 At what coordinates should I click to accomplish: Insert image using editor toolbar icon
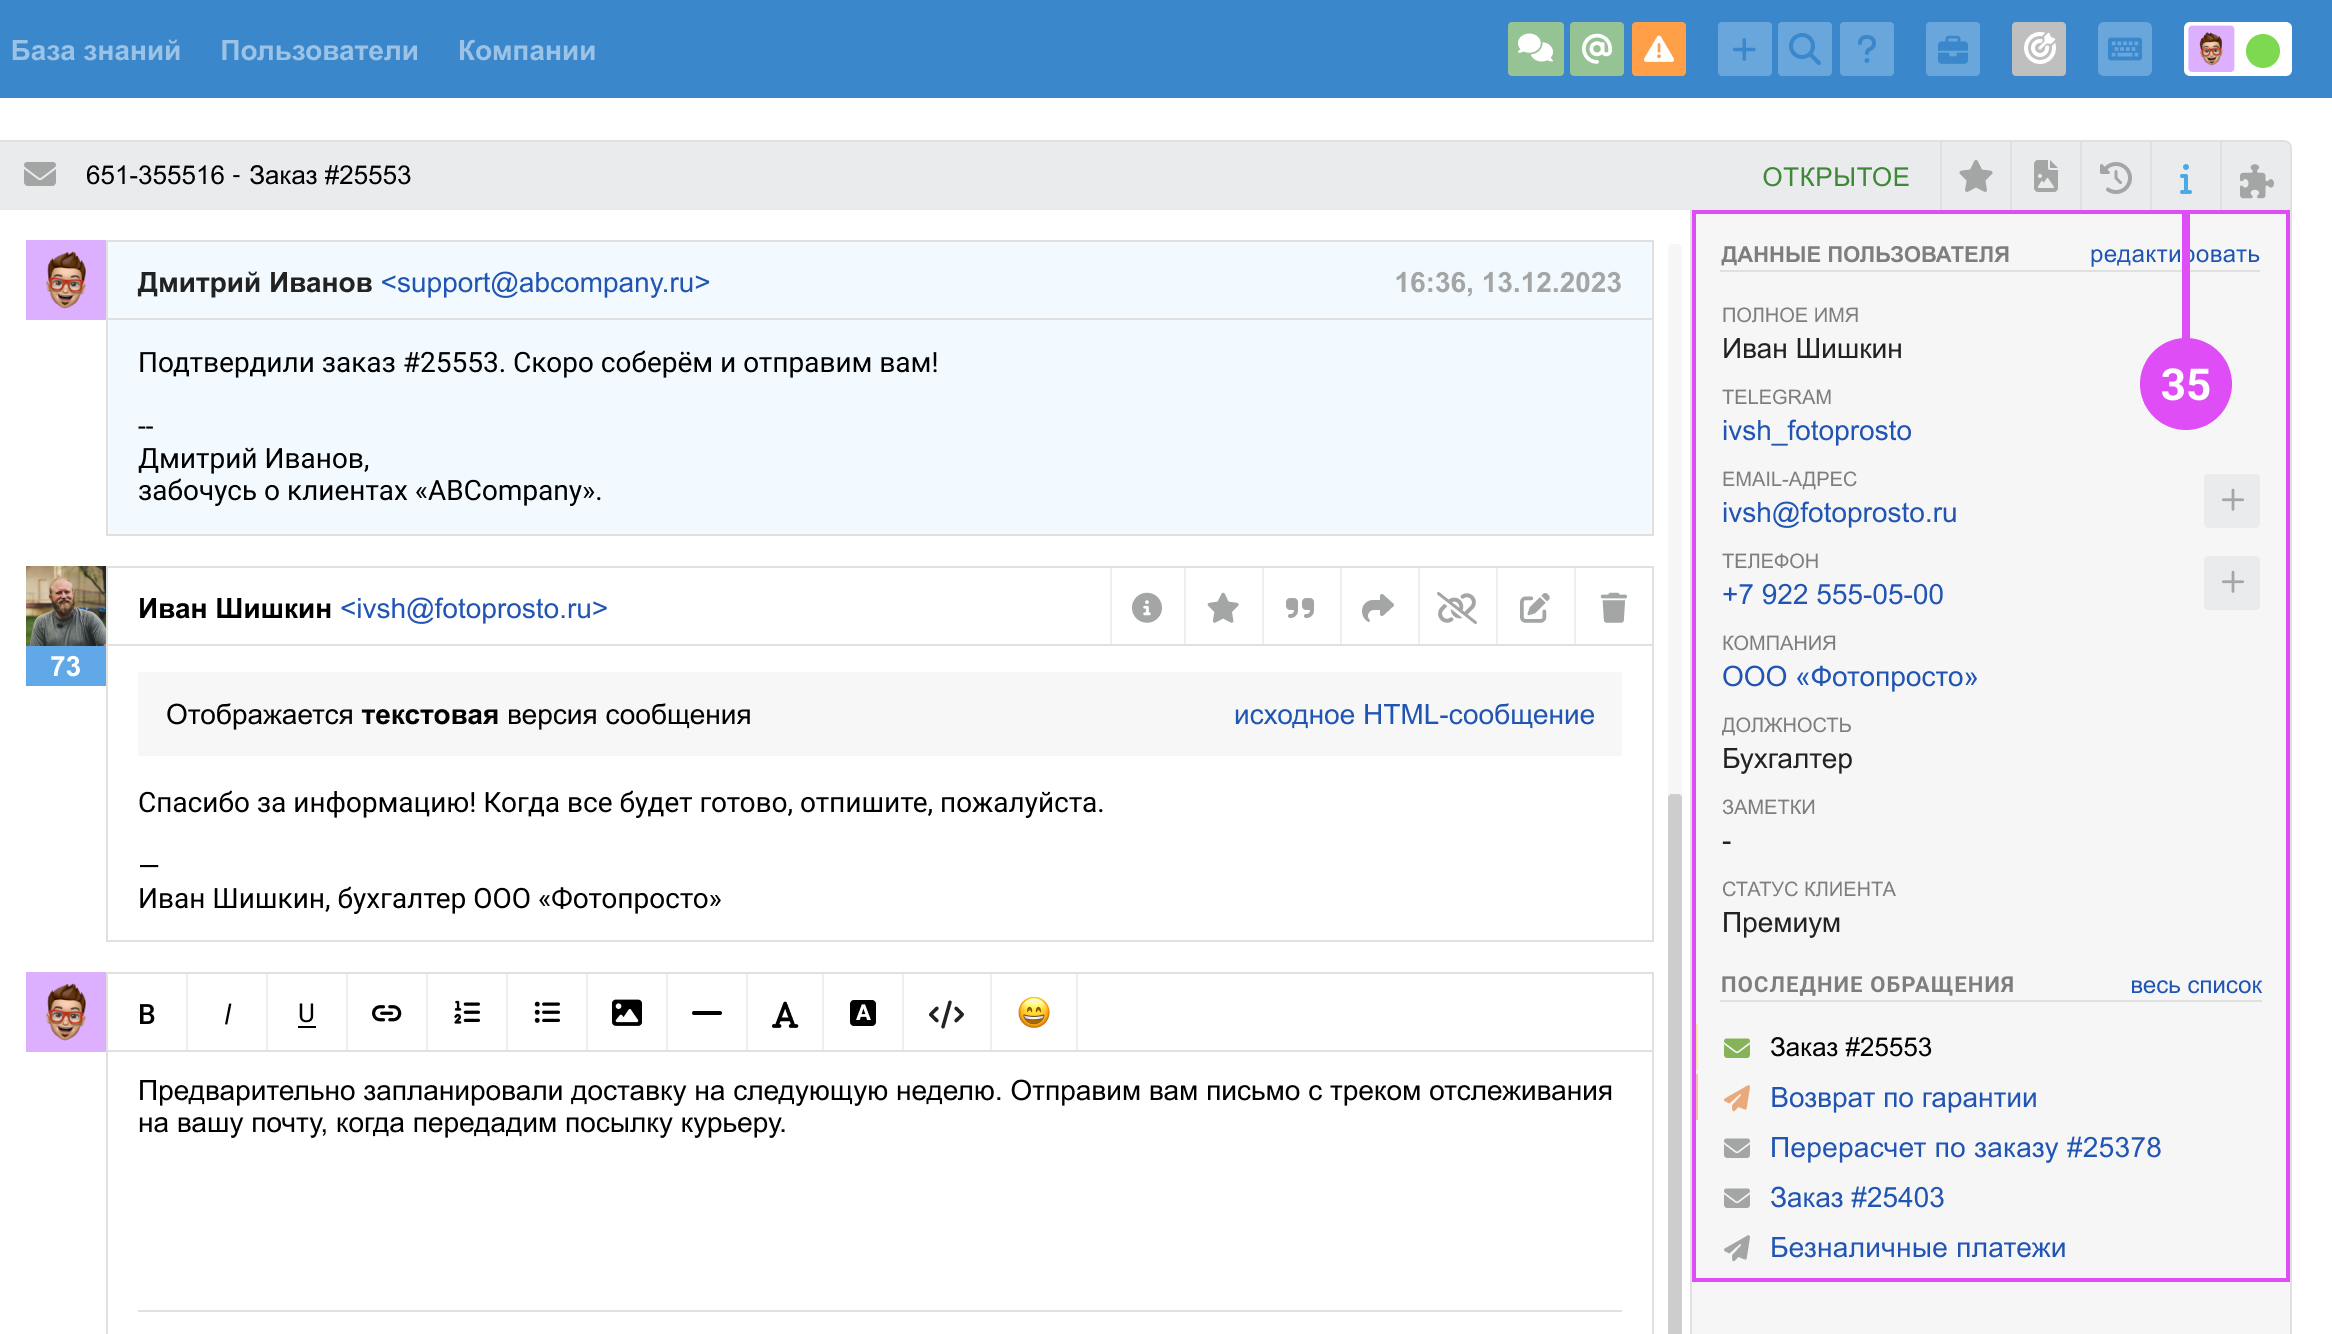[626, 1013]
